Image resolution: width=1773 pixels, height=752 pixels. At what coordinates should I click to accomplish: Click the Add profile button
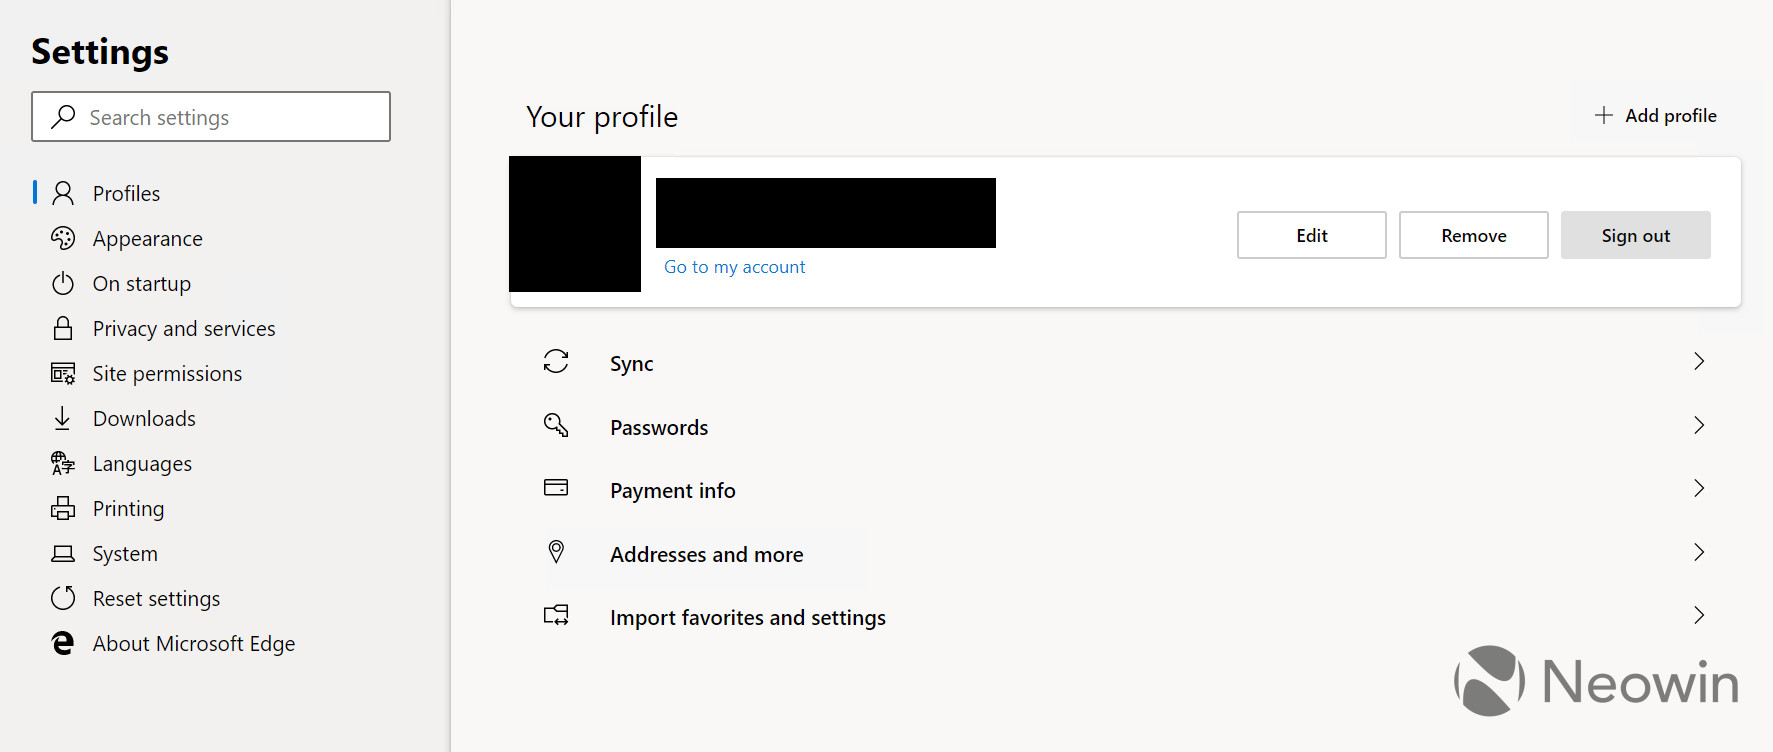(x=1656, y=116)
